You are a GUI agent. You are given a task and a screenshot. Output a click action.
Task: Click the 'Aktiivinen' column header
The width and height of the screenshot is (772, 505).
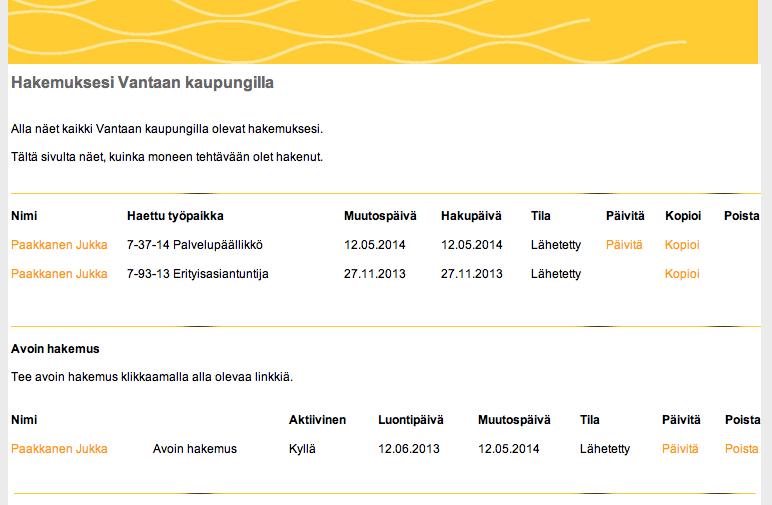(x=318, y=420)
